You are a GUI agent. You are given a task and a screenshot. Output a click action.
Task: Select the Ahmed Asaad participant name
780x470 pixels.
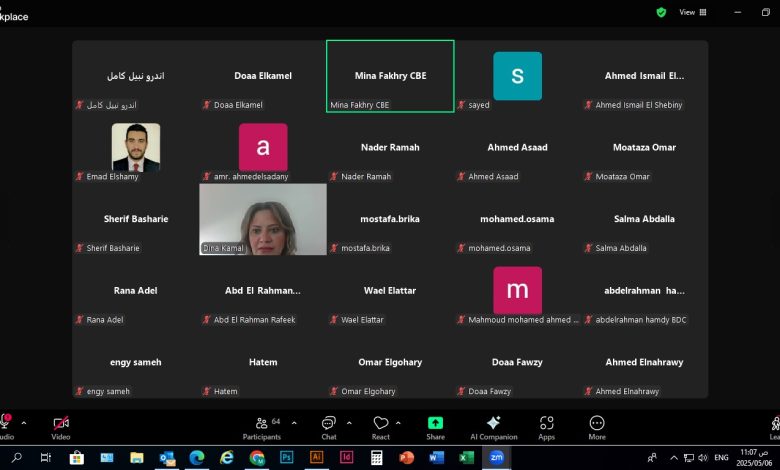(x=517, y=147)
